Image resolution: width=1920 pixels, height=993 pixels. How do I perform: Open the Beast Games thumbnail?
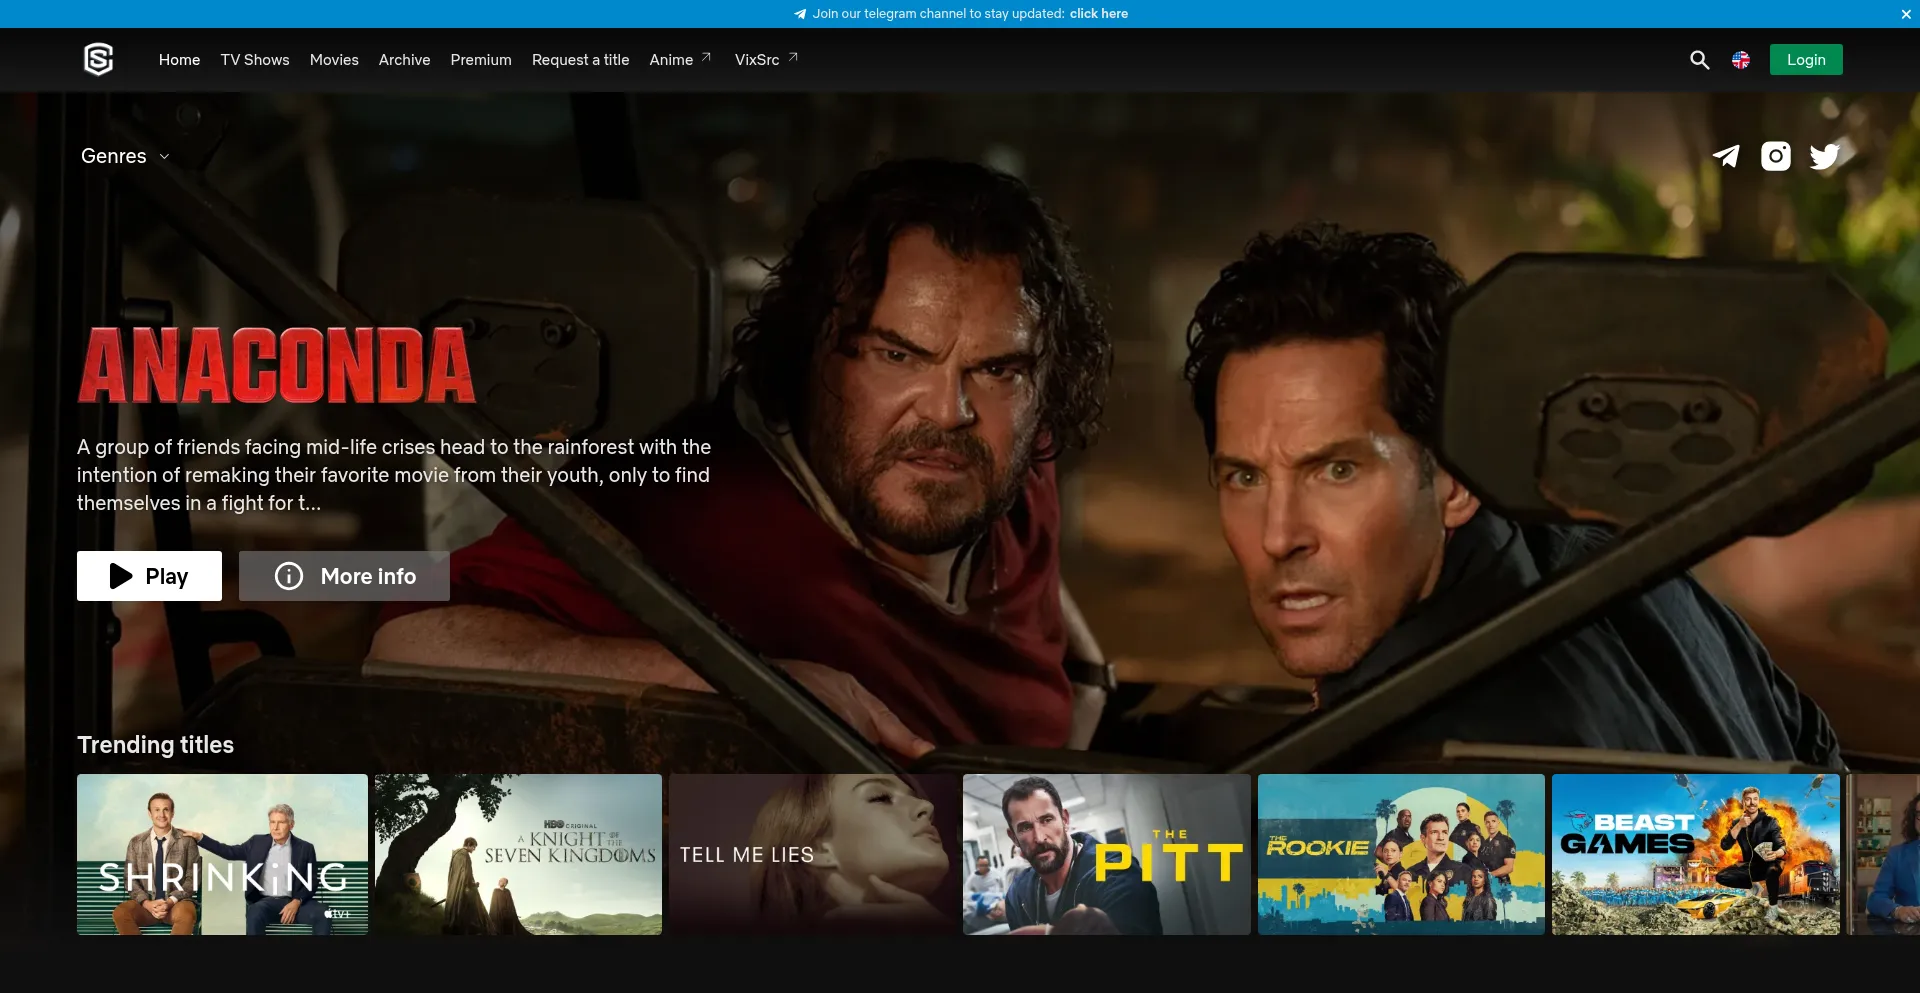pos(1695,855)
